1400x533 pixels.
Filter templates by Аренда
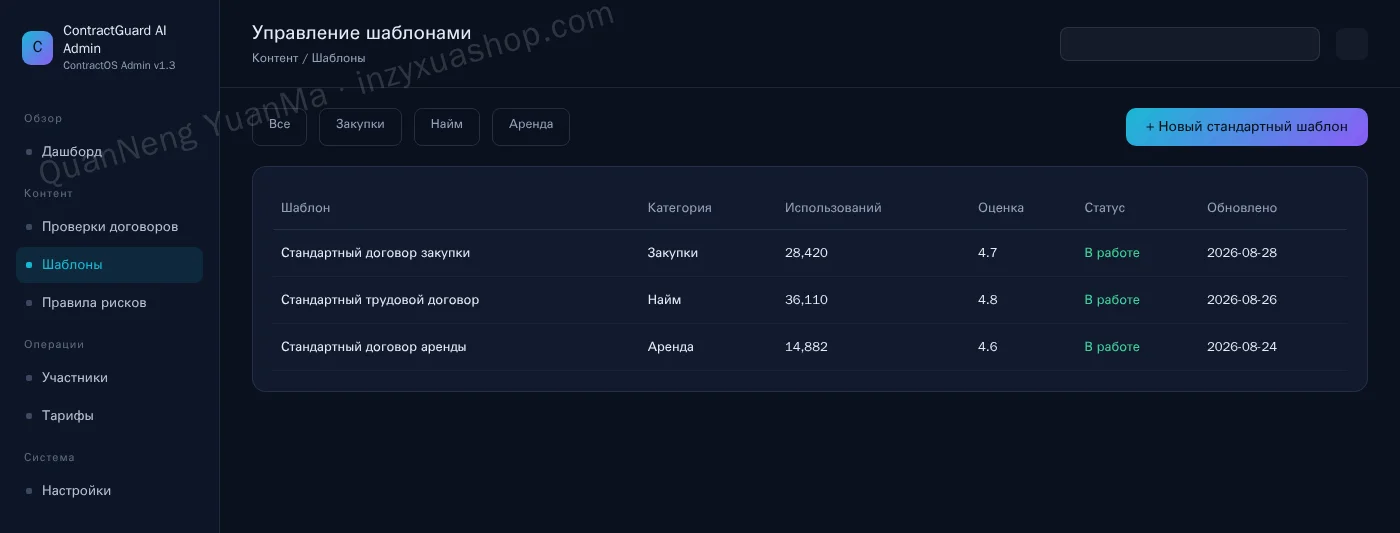click(531, 127)
